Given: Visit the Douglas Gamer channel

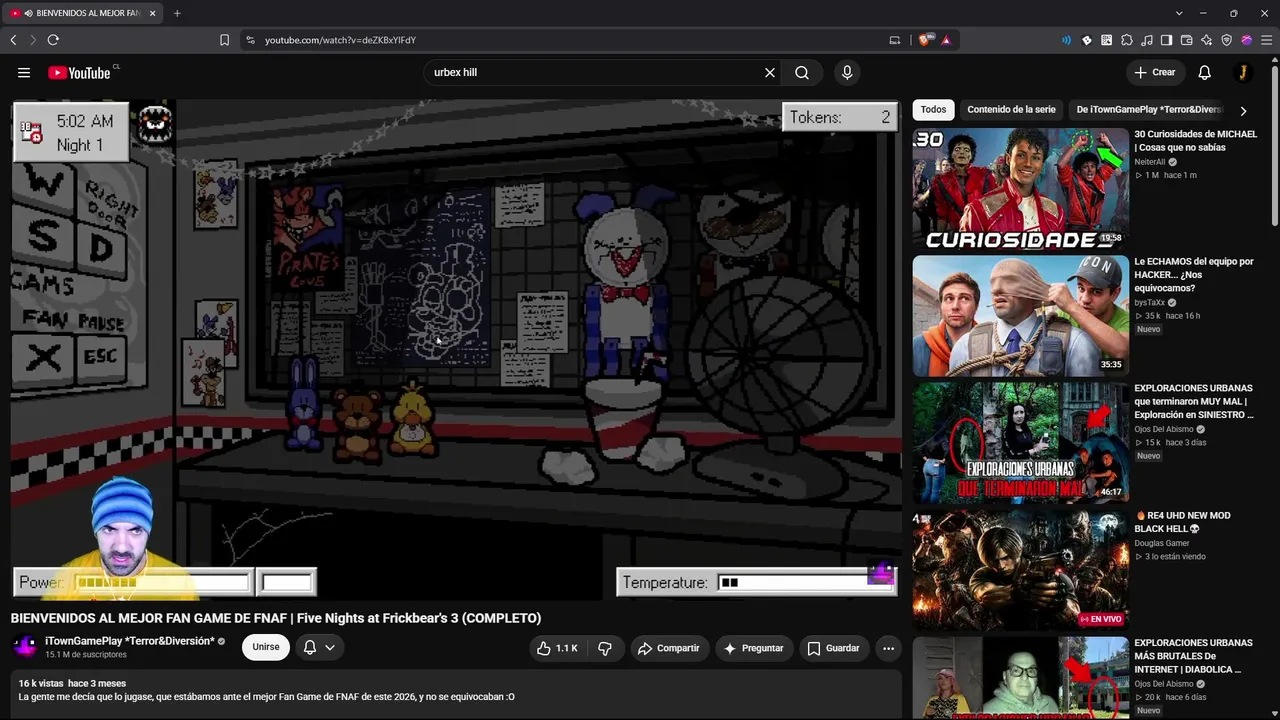Looking at the screenshot, I should [x=1163, y=543].
